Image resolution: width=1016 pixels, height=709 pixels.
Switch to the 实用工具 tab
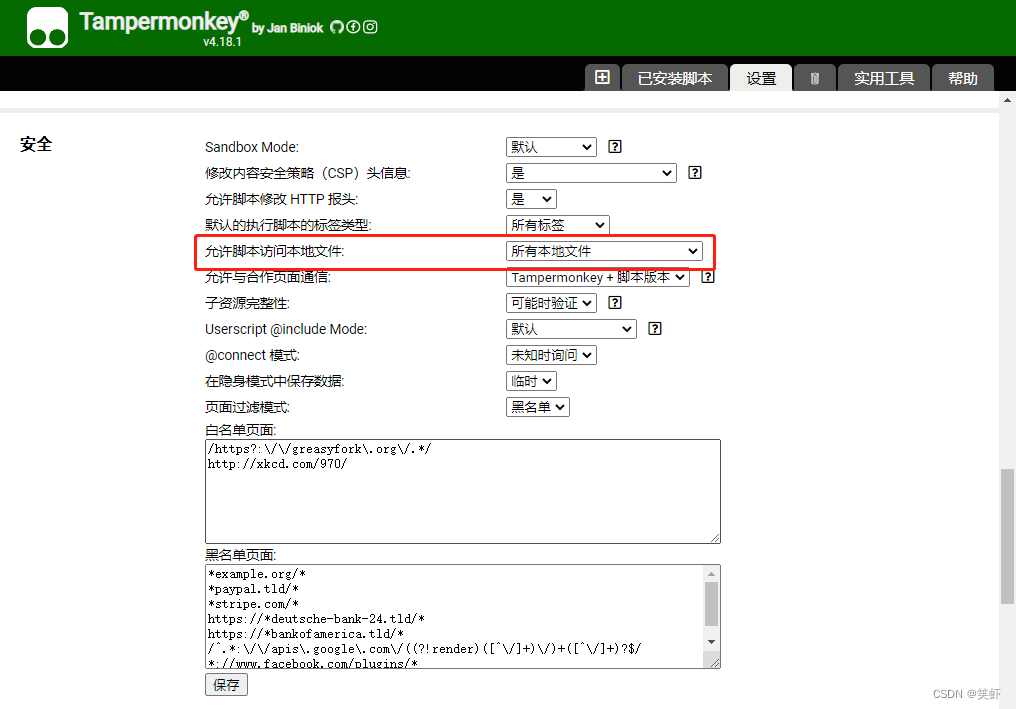coord(884,78)
